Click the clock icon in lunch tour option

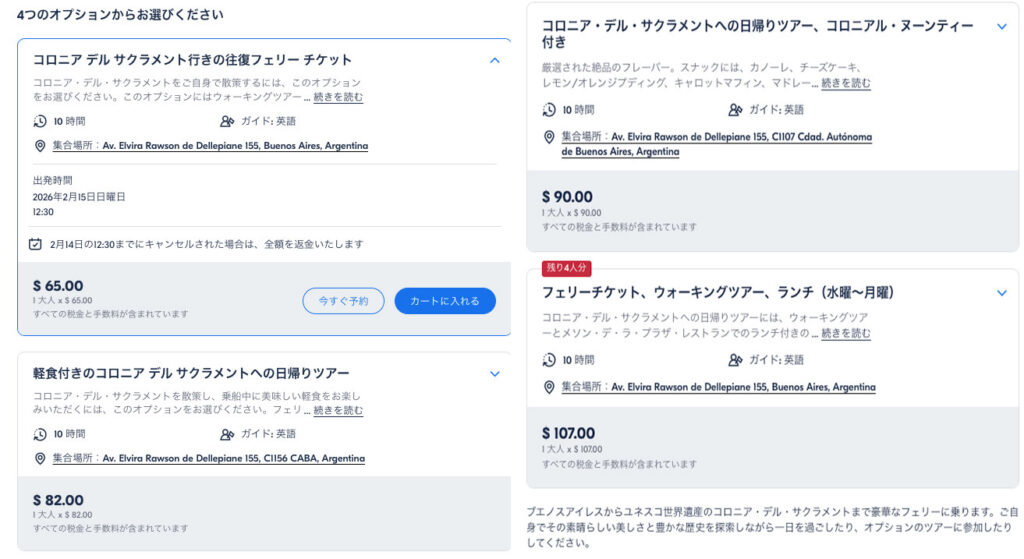pos(549,360)
